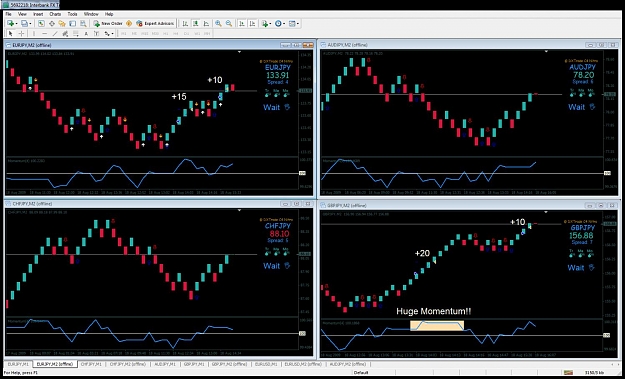Open the File menu
Screen dimensions: 625x379
8,14
